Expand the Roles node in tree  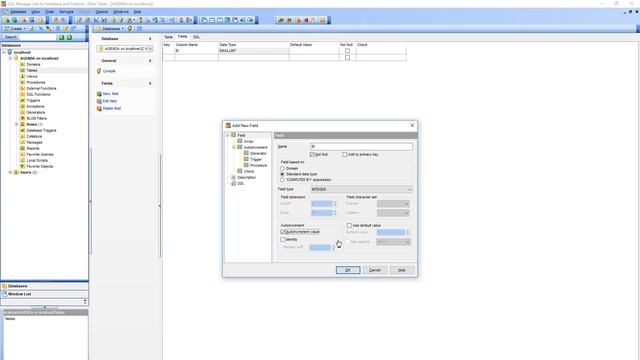(17, 124)
